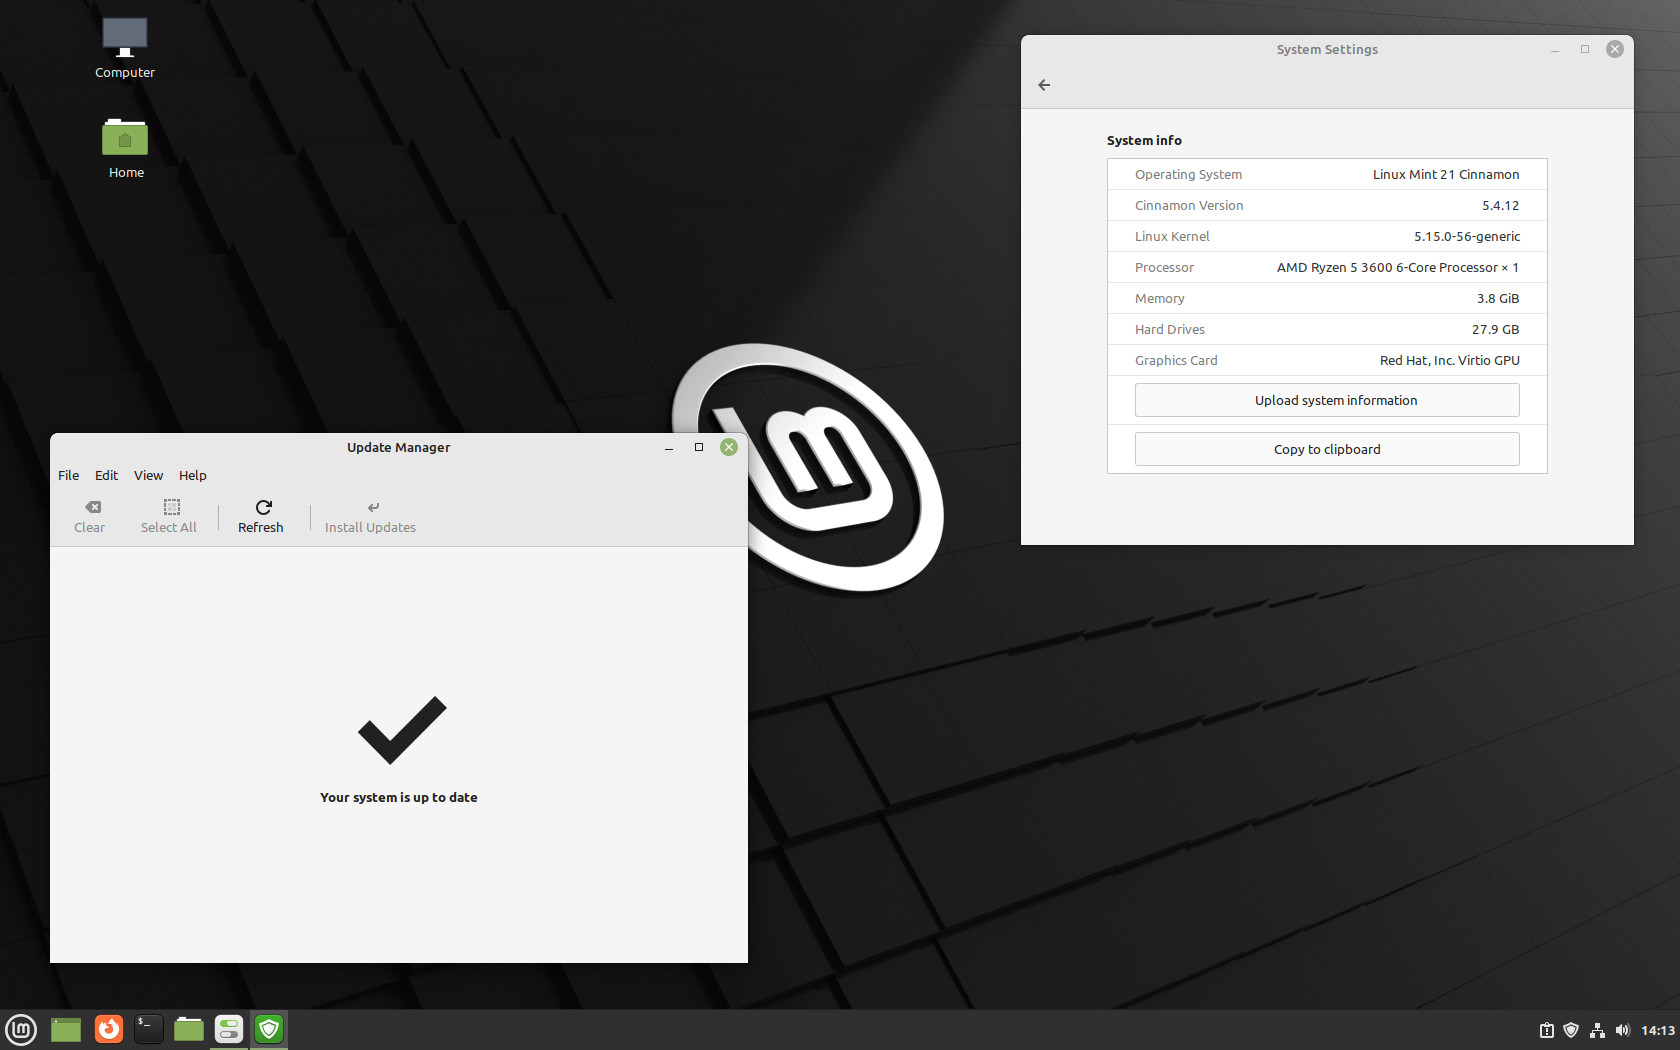1680x1050 pixels.
Task: Click the 'System Settings' window title
Action: [x=1327, y=49]
